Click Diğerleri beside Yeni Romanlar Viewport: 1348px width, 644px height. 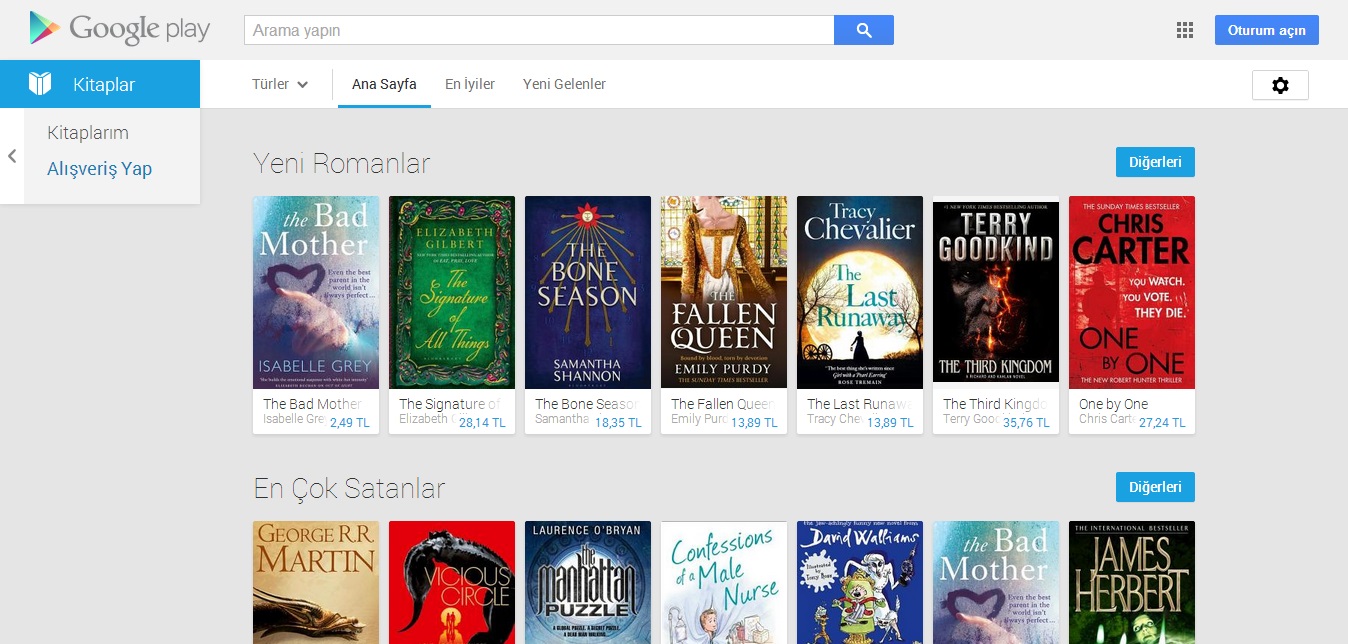pos(1155,162)
